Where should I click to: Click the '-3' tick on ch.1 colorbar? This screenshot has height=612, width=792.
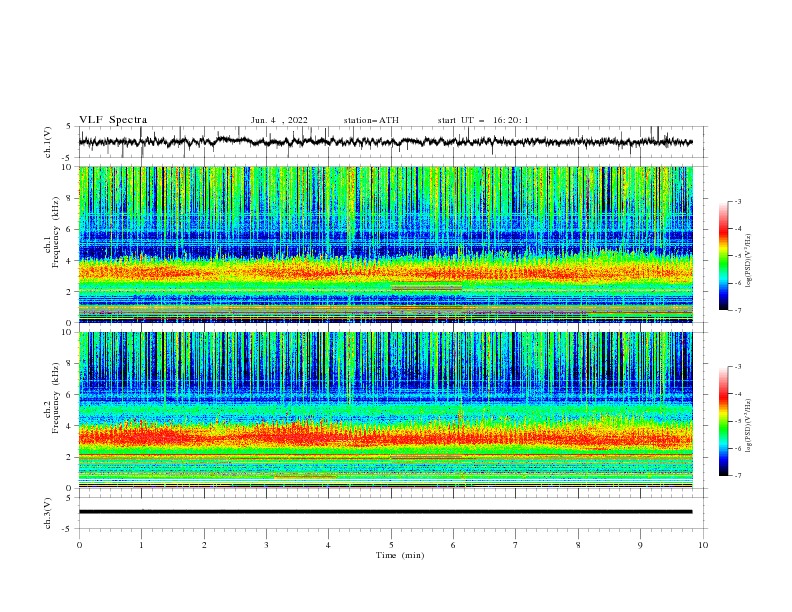737,201
